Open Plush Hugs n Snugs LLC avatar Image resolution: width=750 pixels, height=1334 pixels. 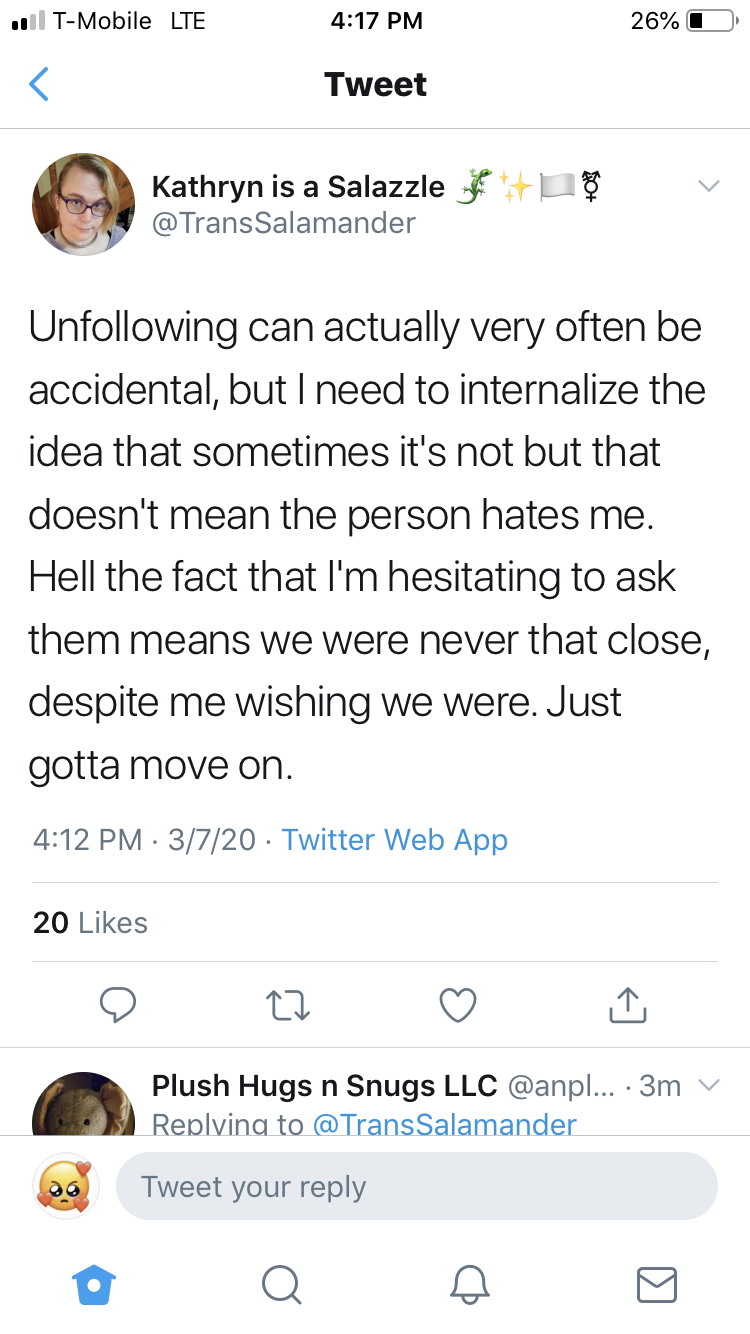point(84,1103)
